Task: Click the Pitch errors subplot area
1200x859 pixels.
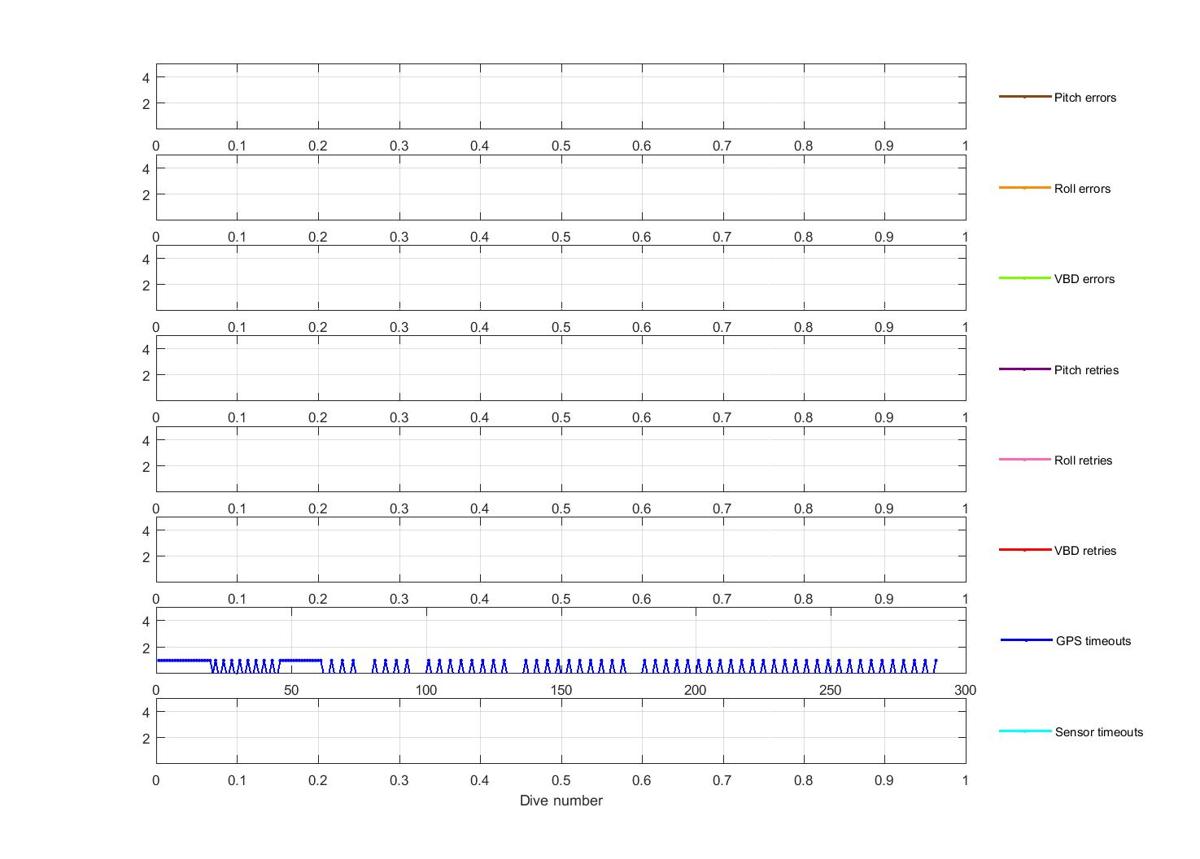Action: 561,96
